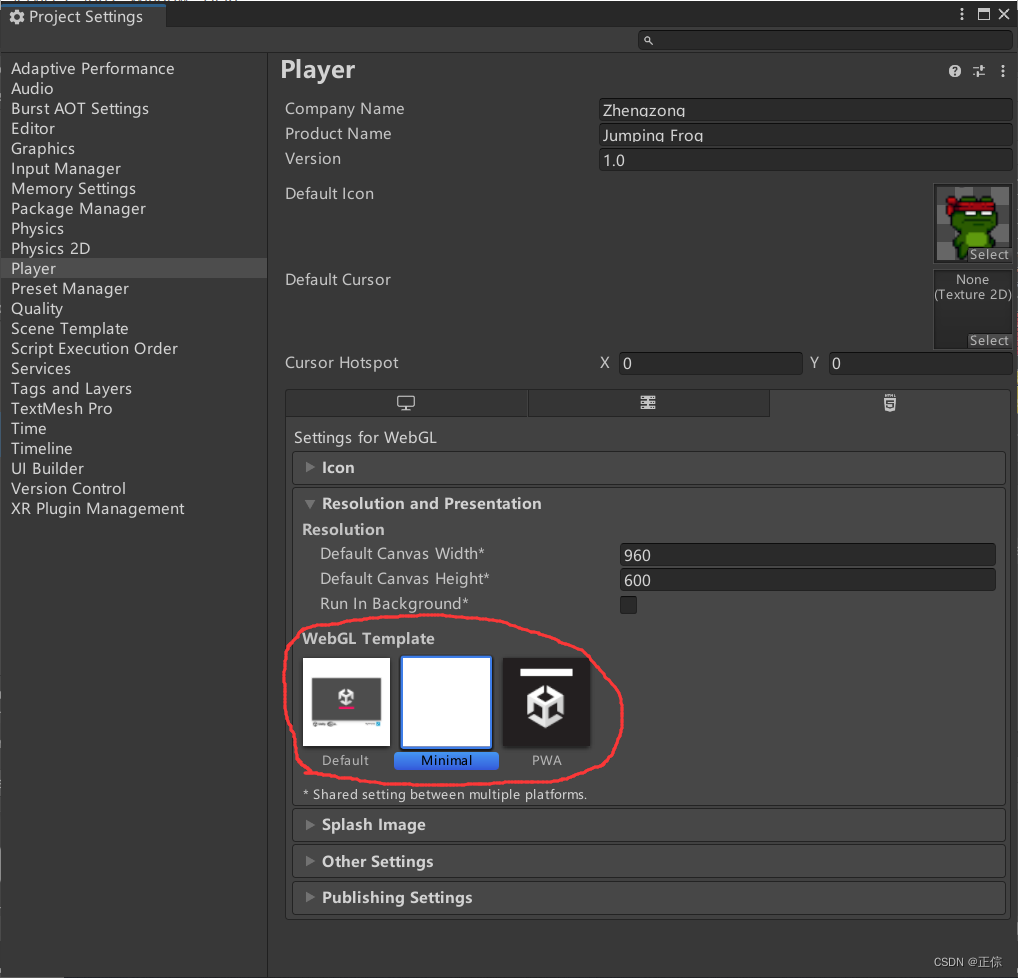Select the Minimal WebGL template thumbnail
The width and height of the screenshot is (1018, 978).
[446, 702]
